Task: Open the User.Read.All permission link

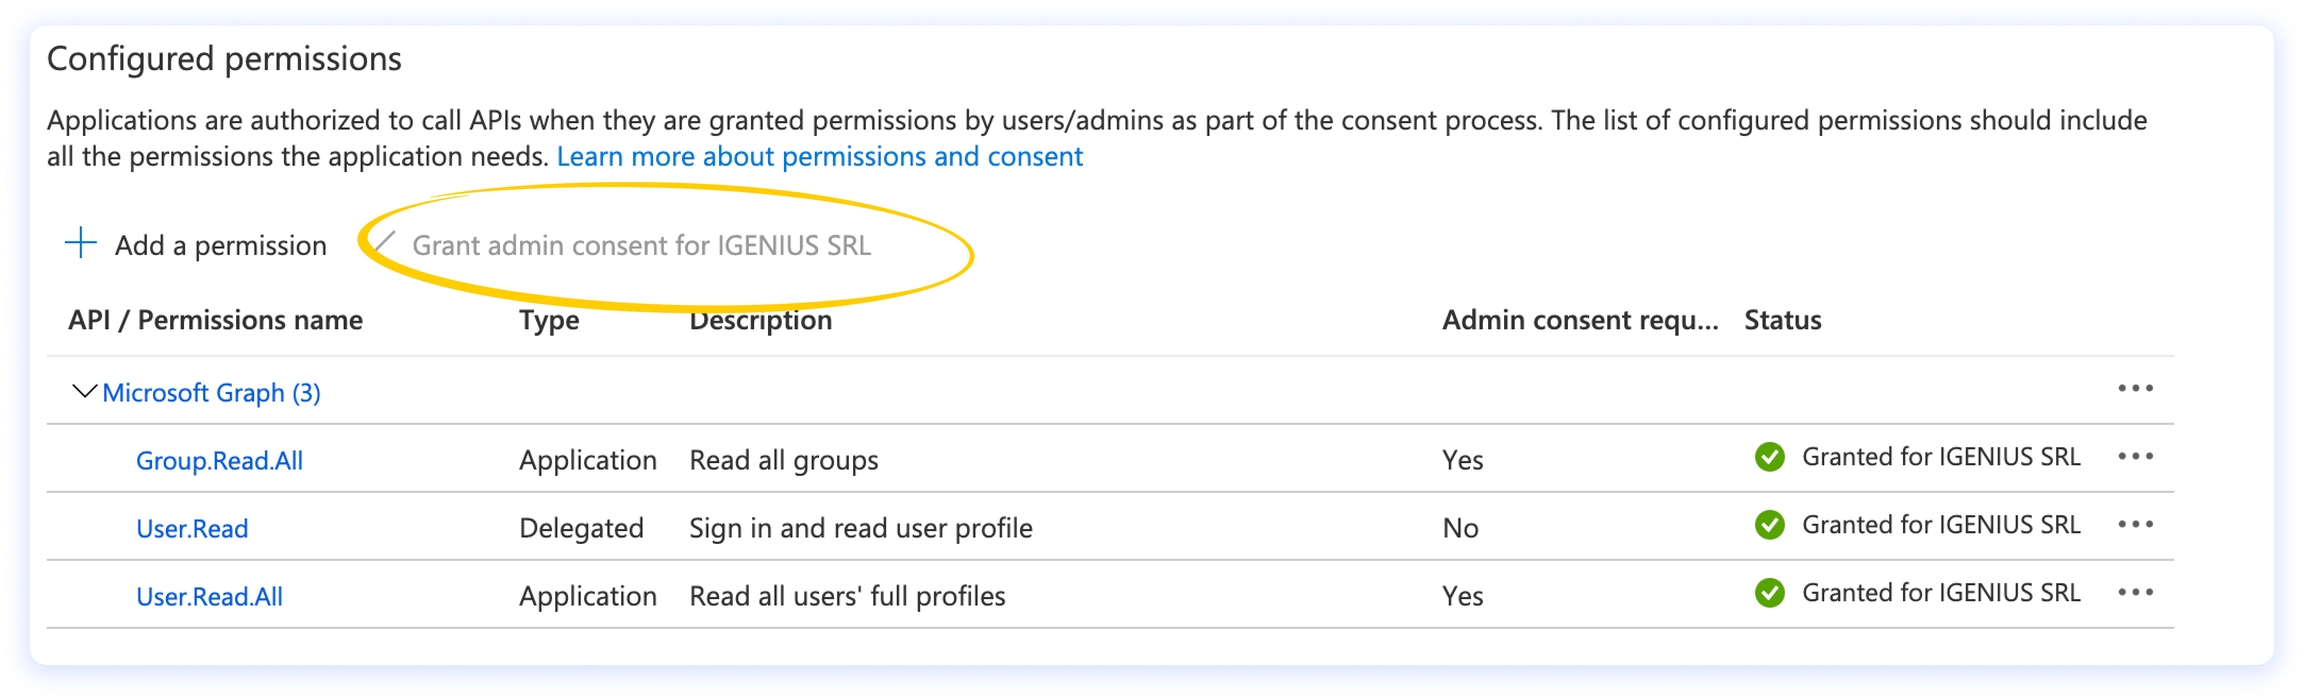Action: click(209, 596)
